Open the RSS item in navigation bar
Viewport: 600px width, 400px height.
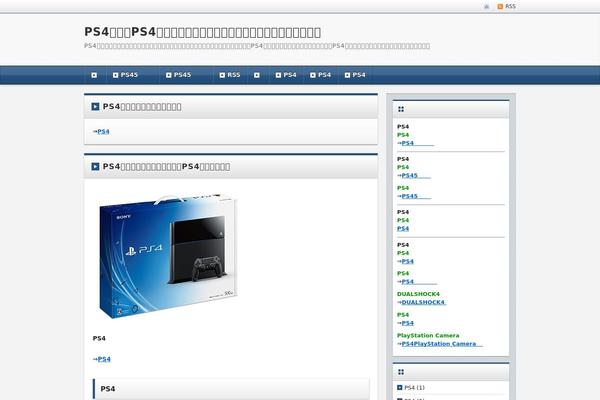tap(228, 75)
